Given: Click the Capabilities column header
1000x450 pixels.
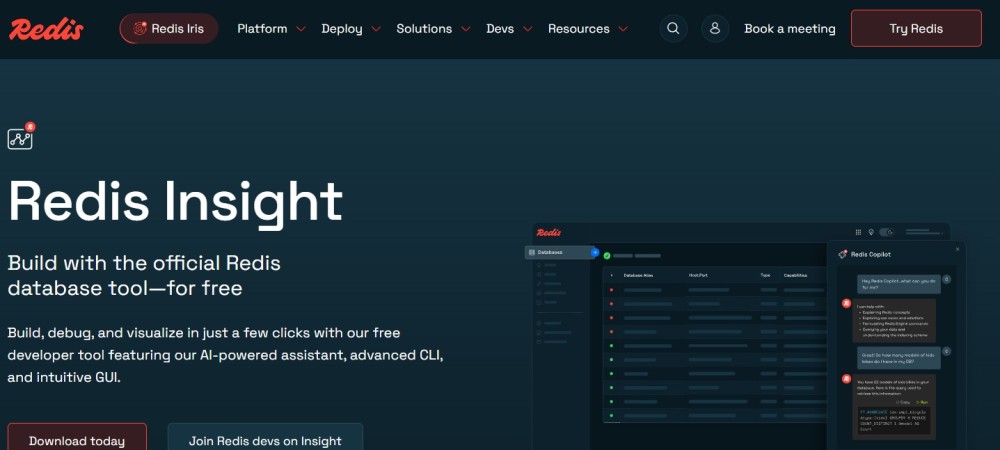Looking at the screenshot, I should (795, 275).
